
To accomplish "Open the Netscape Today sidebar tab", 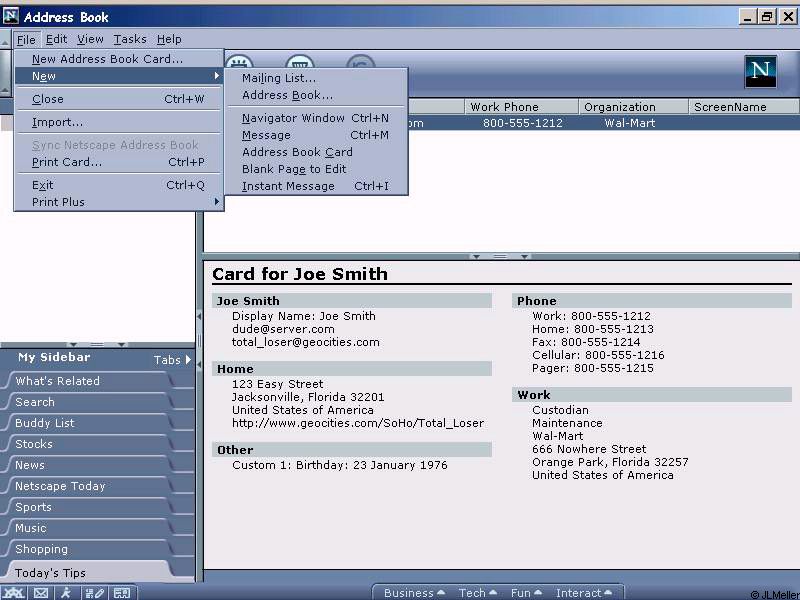I will tap(91, 486).
